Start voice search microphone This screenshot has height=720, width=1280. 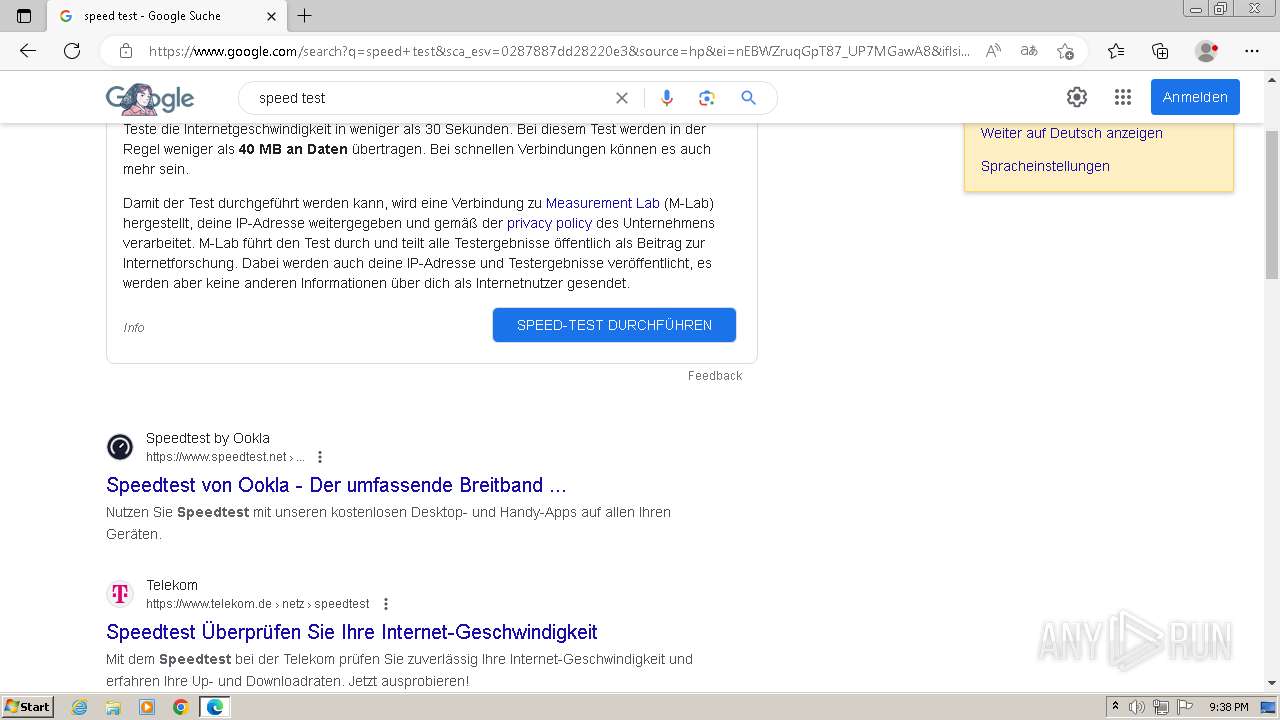point(667,98)
